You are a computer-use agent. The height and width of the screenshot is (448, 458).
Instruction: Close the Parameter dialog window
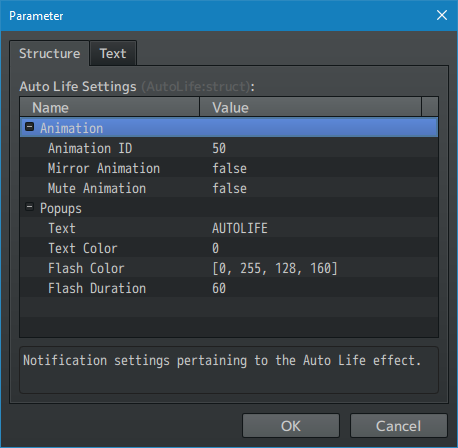[442, 15]
